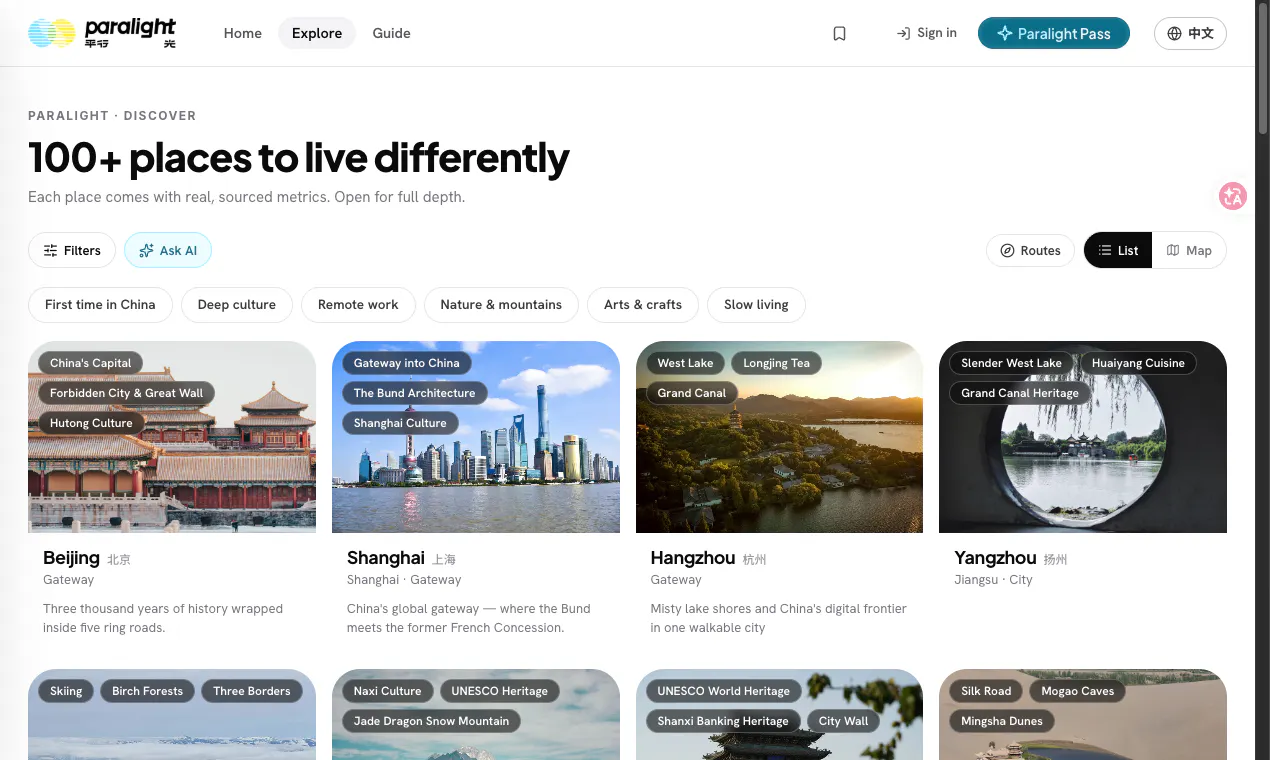This screenshot has height=760, width=1270.
Task: Click the Paralight logo
Action: click(102, 33)
